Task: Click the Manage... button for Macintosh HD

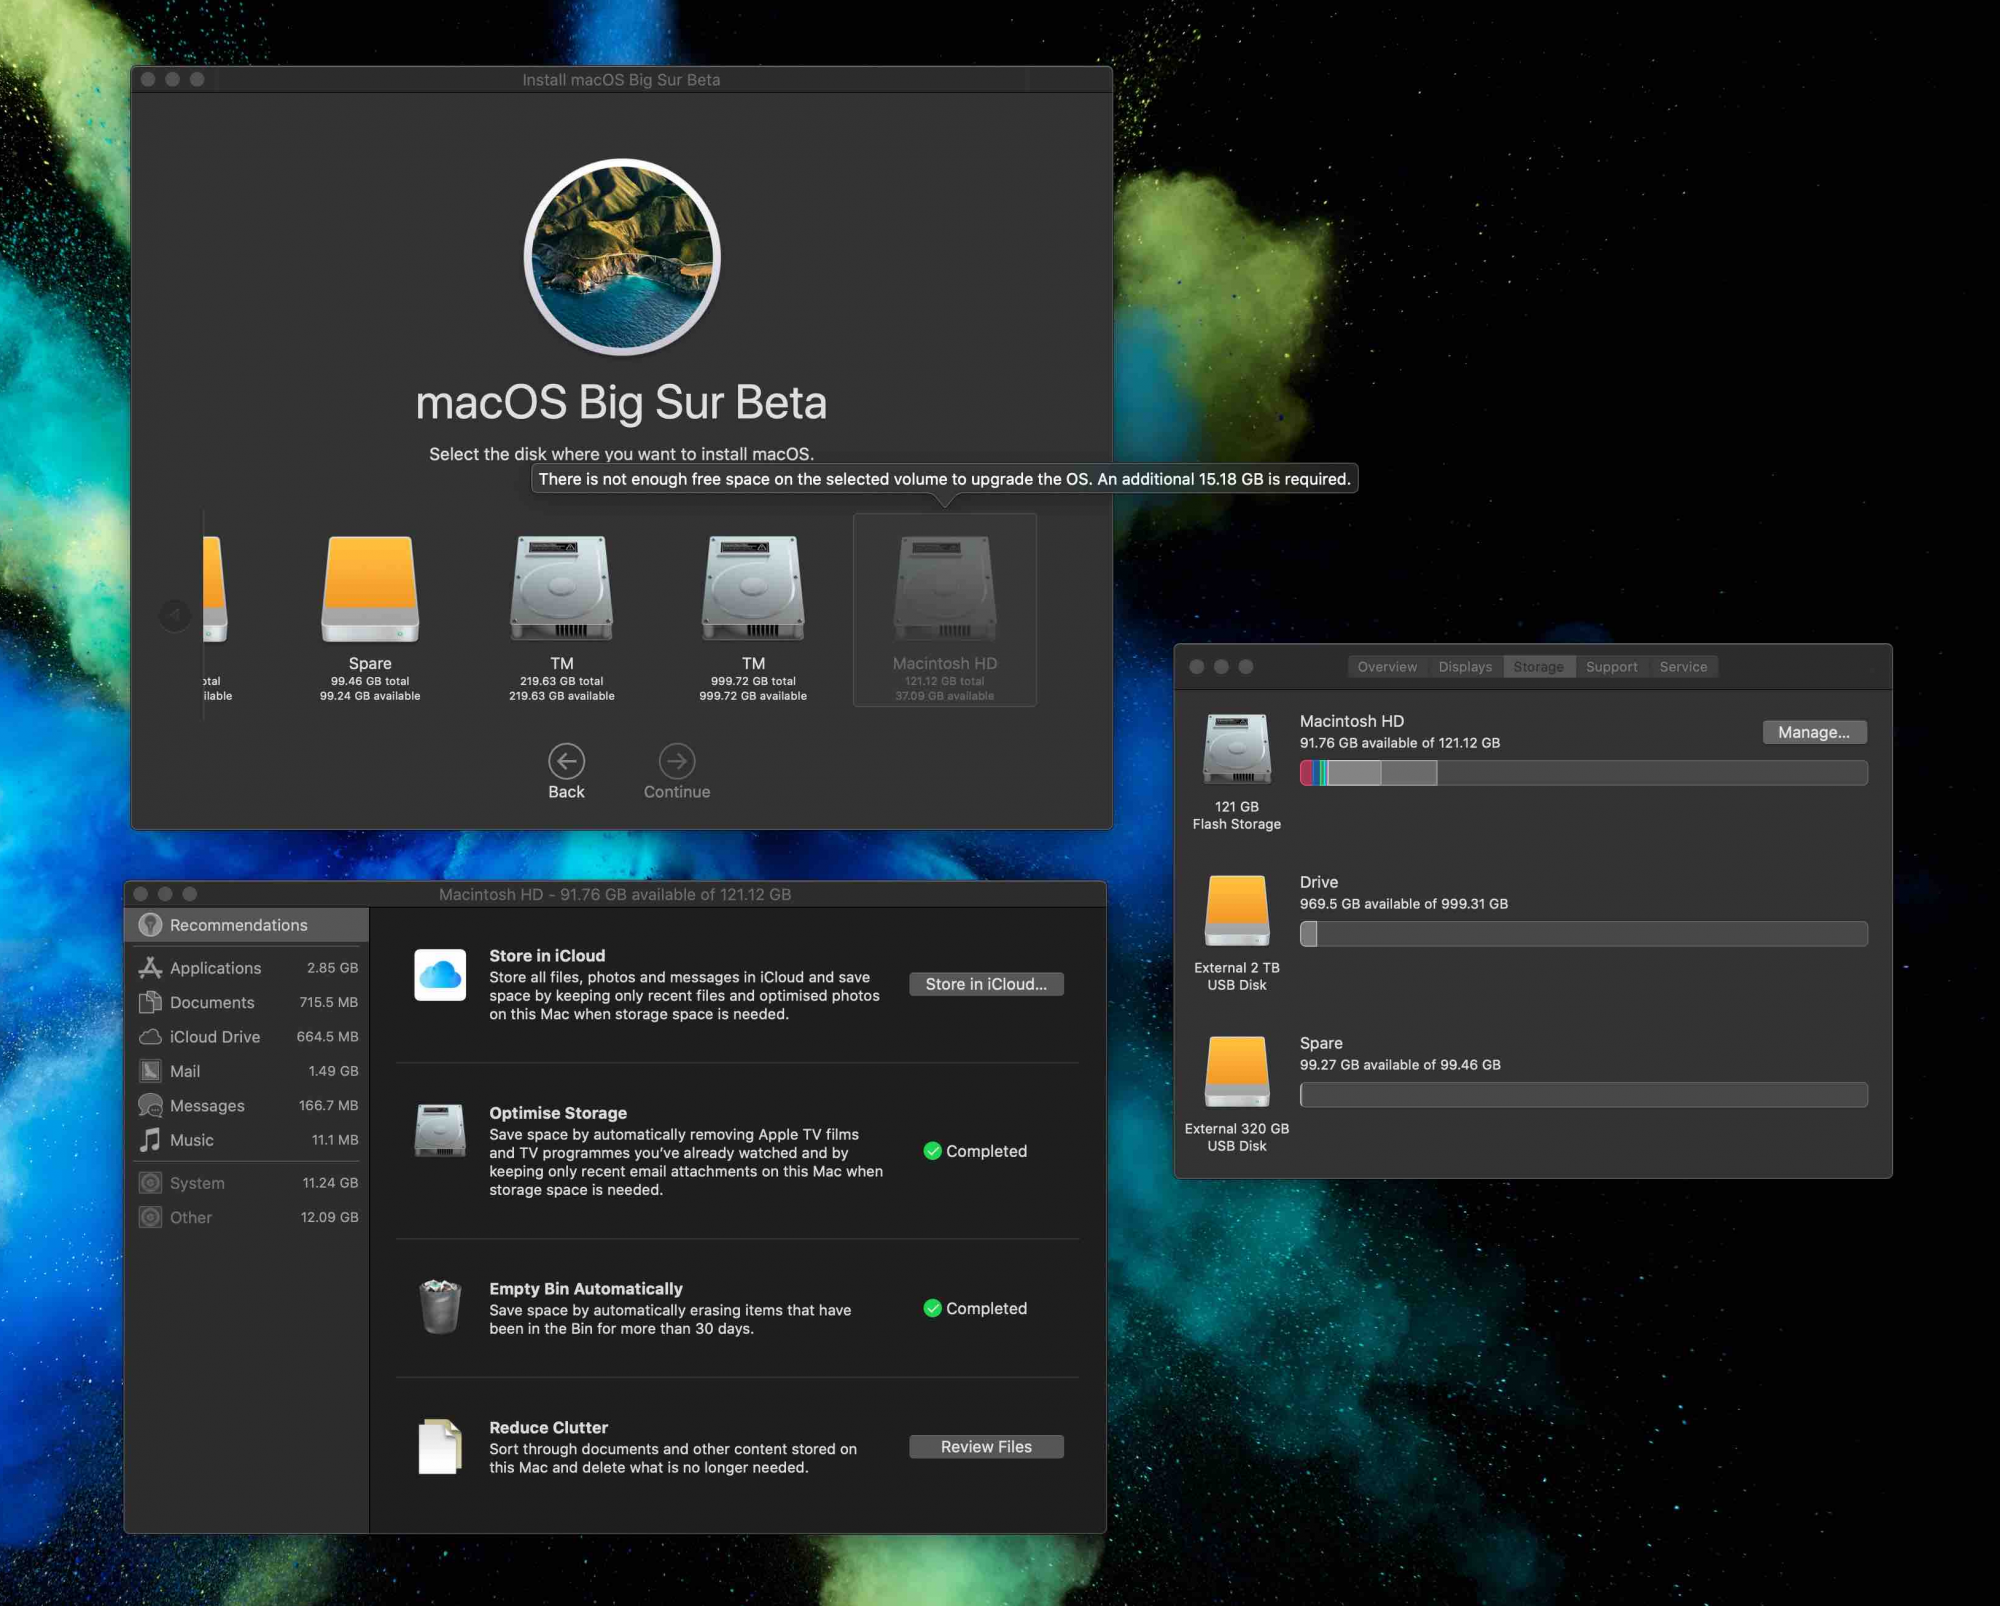Action: 1814,732
